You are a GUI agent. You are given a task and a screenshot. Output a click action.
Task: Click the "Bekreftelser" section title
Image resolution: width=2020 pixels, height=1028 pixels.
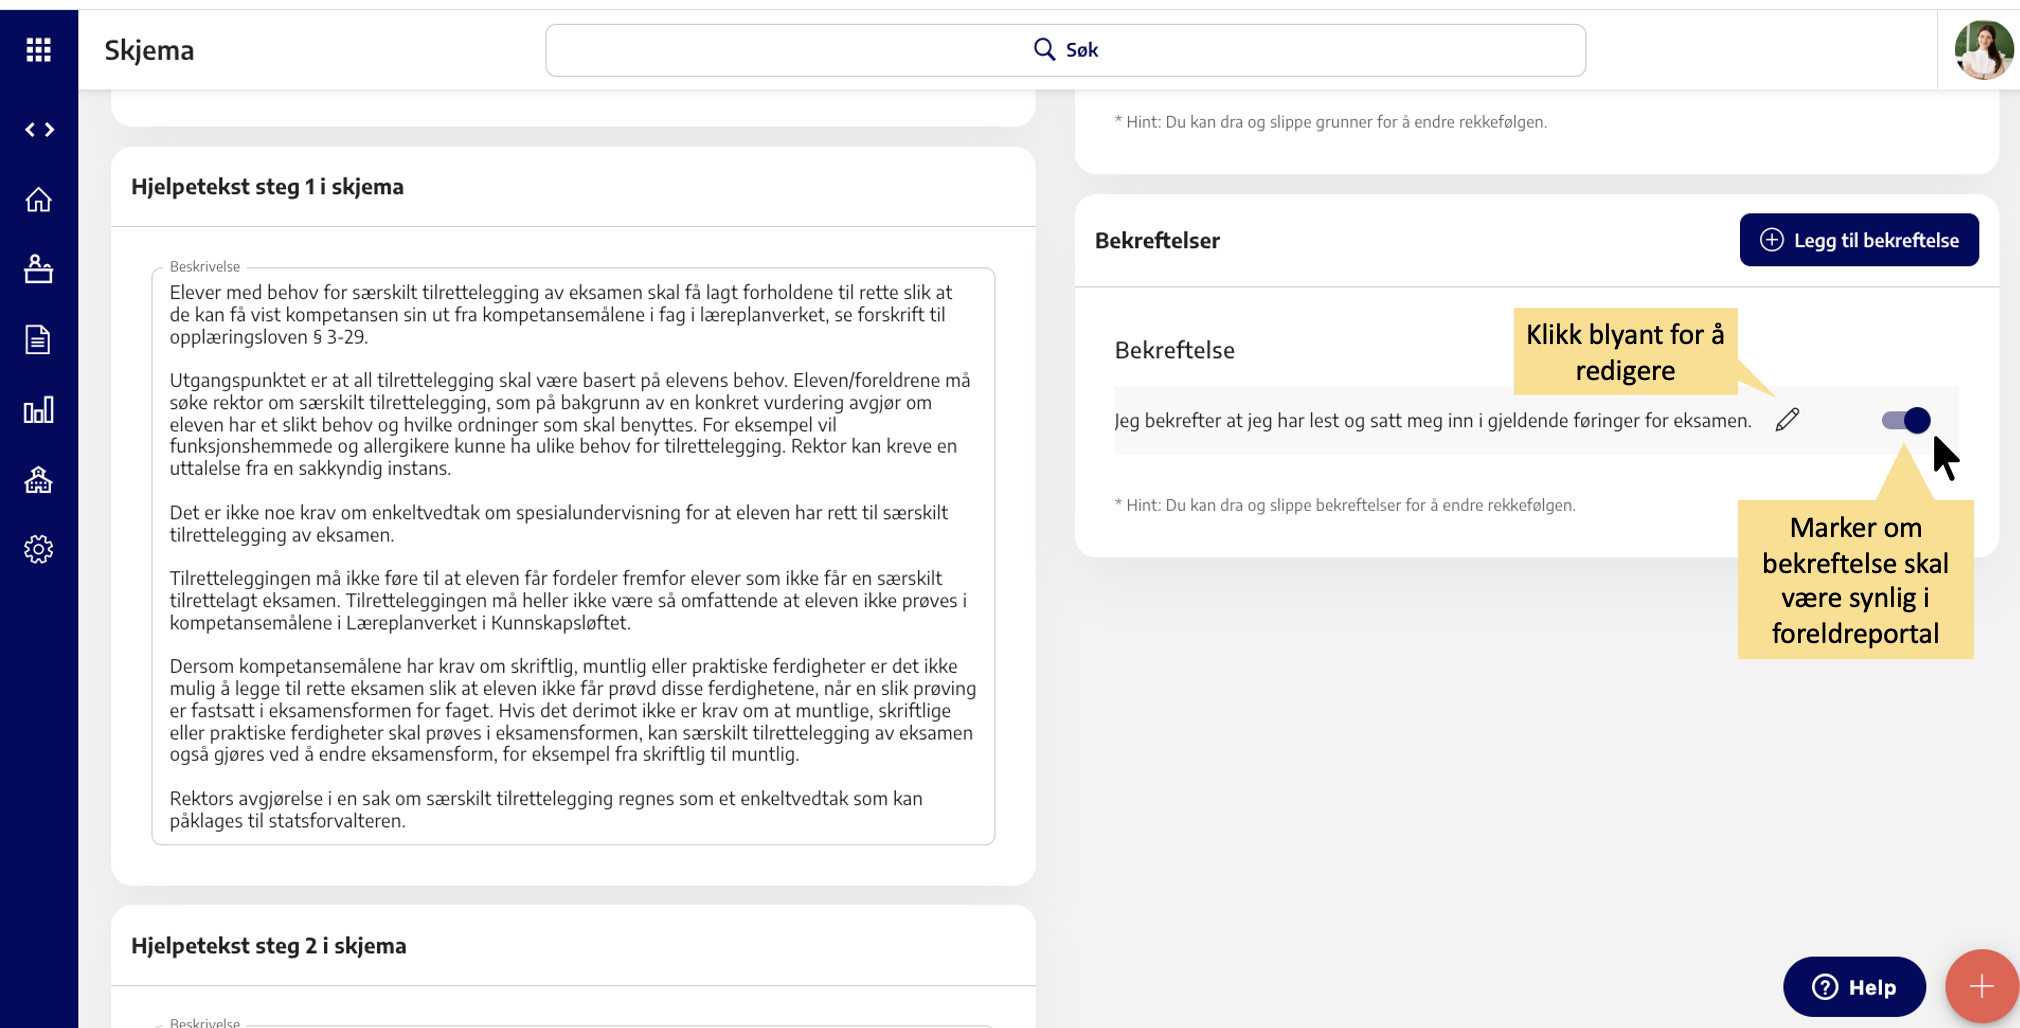[x=1157, y=241]
